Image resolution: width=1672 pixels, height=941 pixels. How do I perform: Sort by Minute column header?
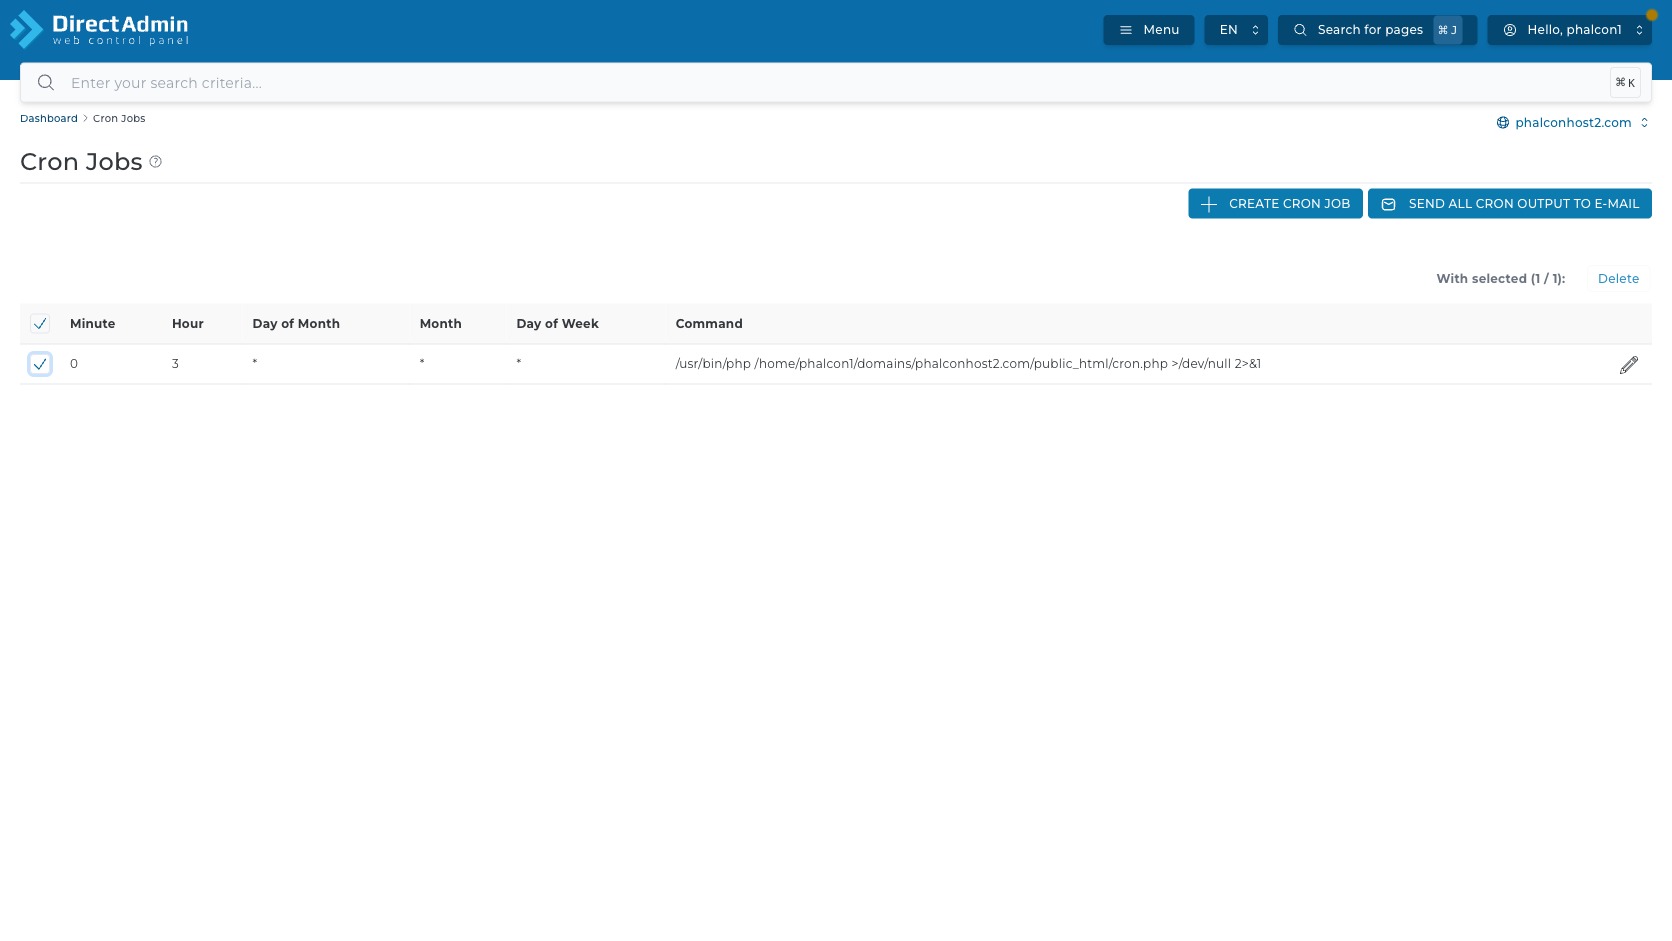(92, 324)
